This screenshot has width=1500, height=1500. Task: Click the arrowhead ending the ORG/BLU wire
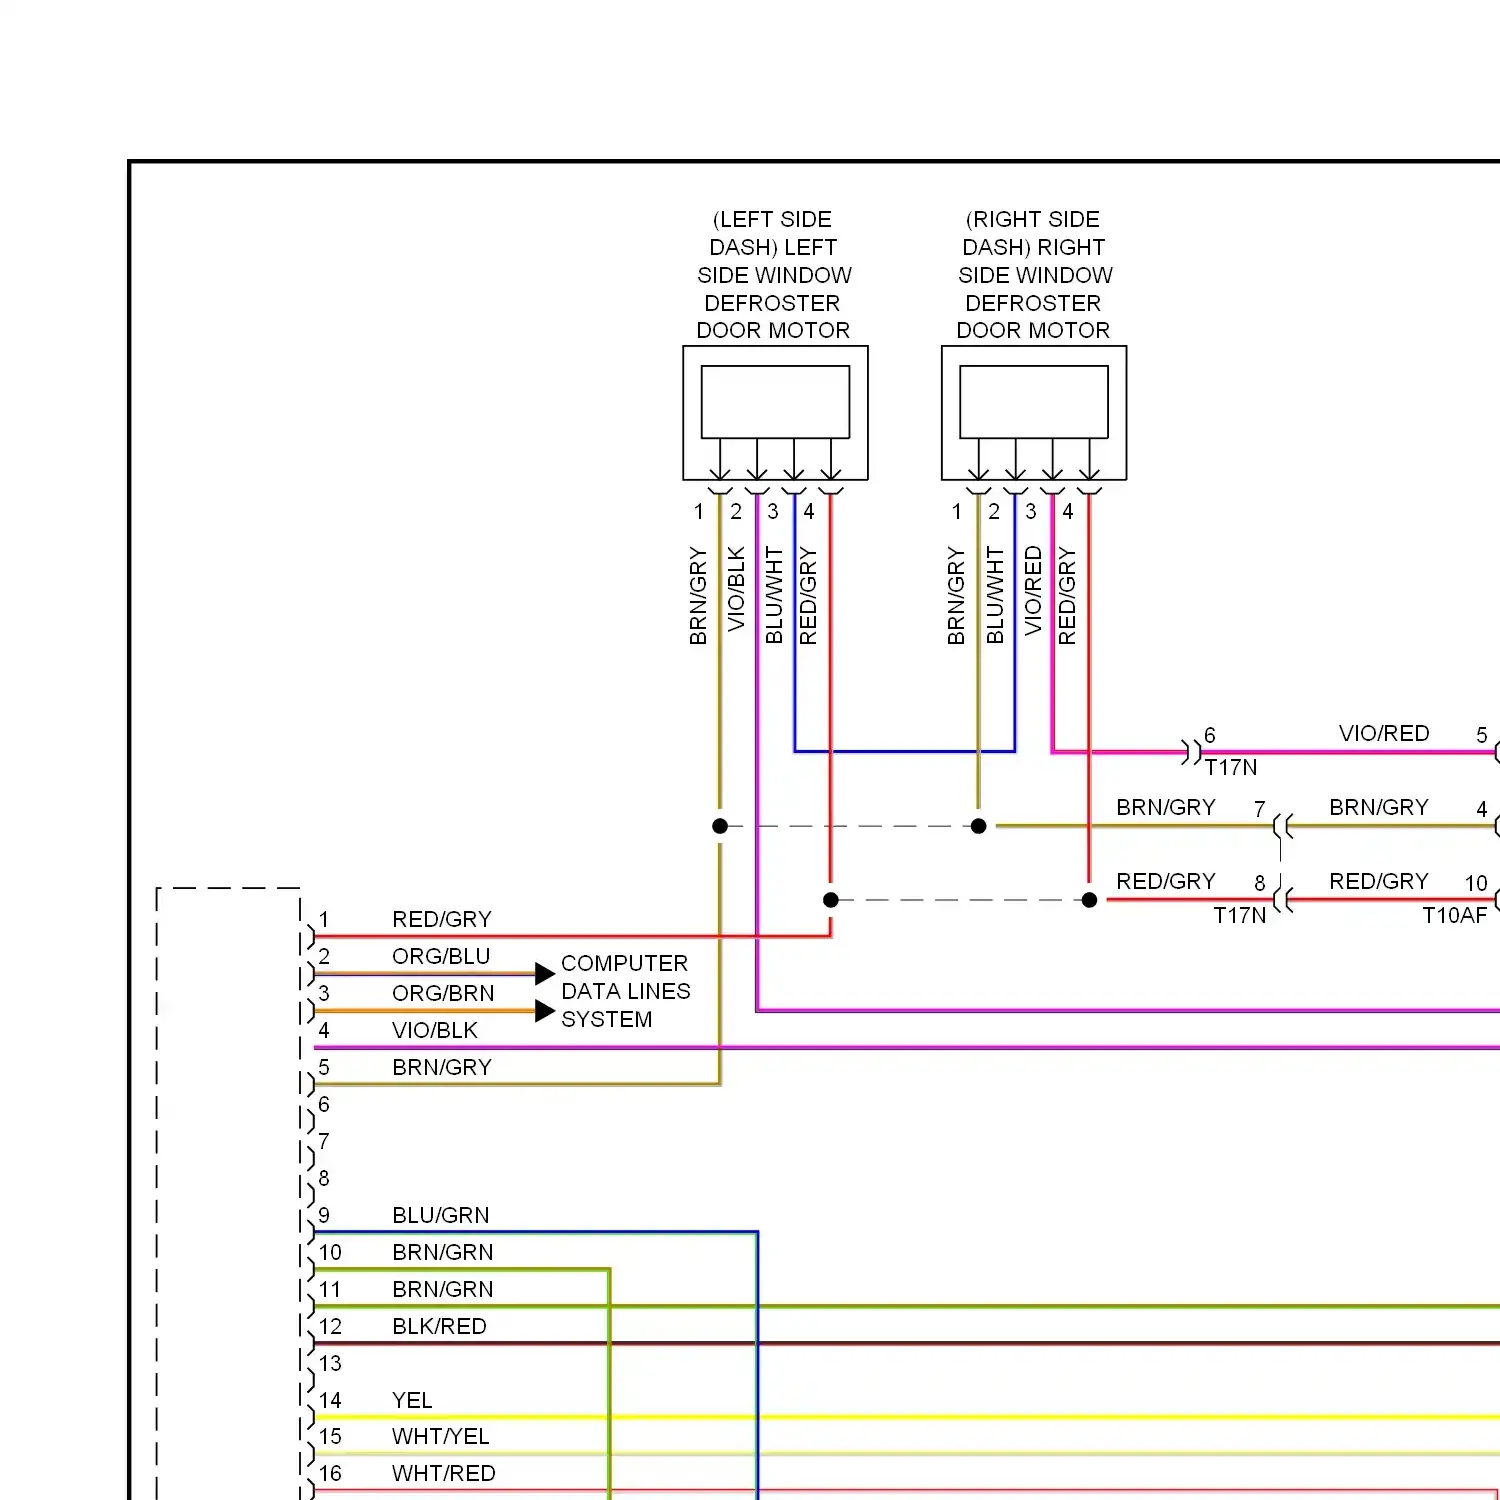tap(545, 973)
